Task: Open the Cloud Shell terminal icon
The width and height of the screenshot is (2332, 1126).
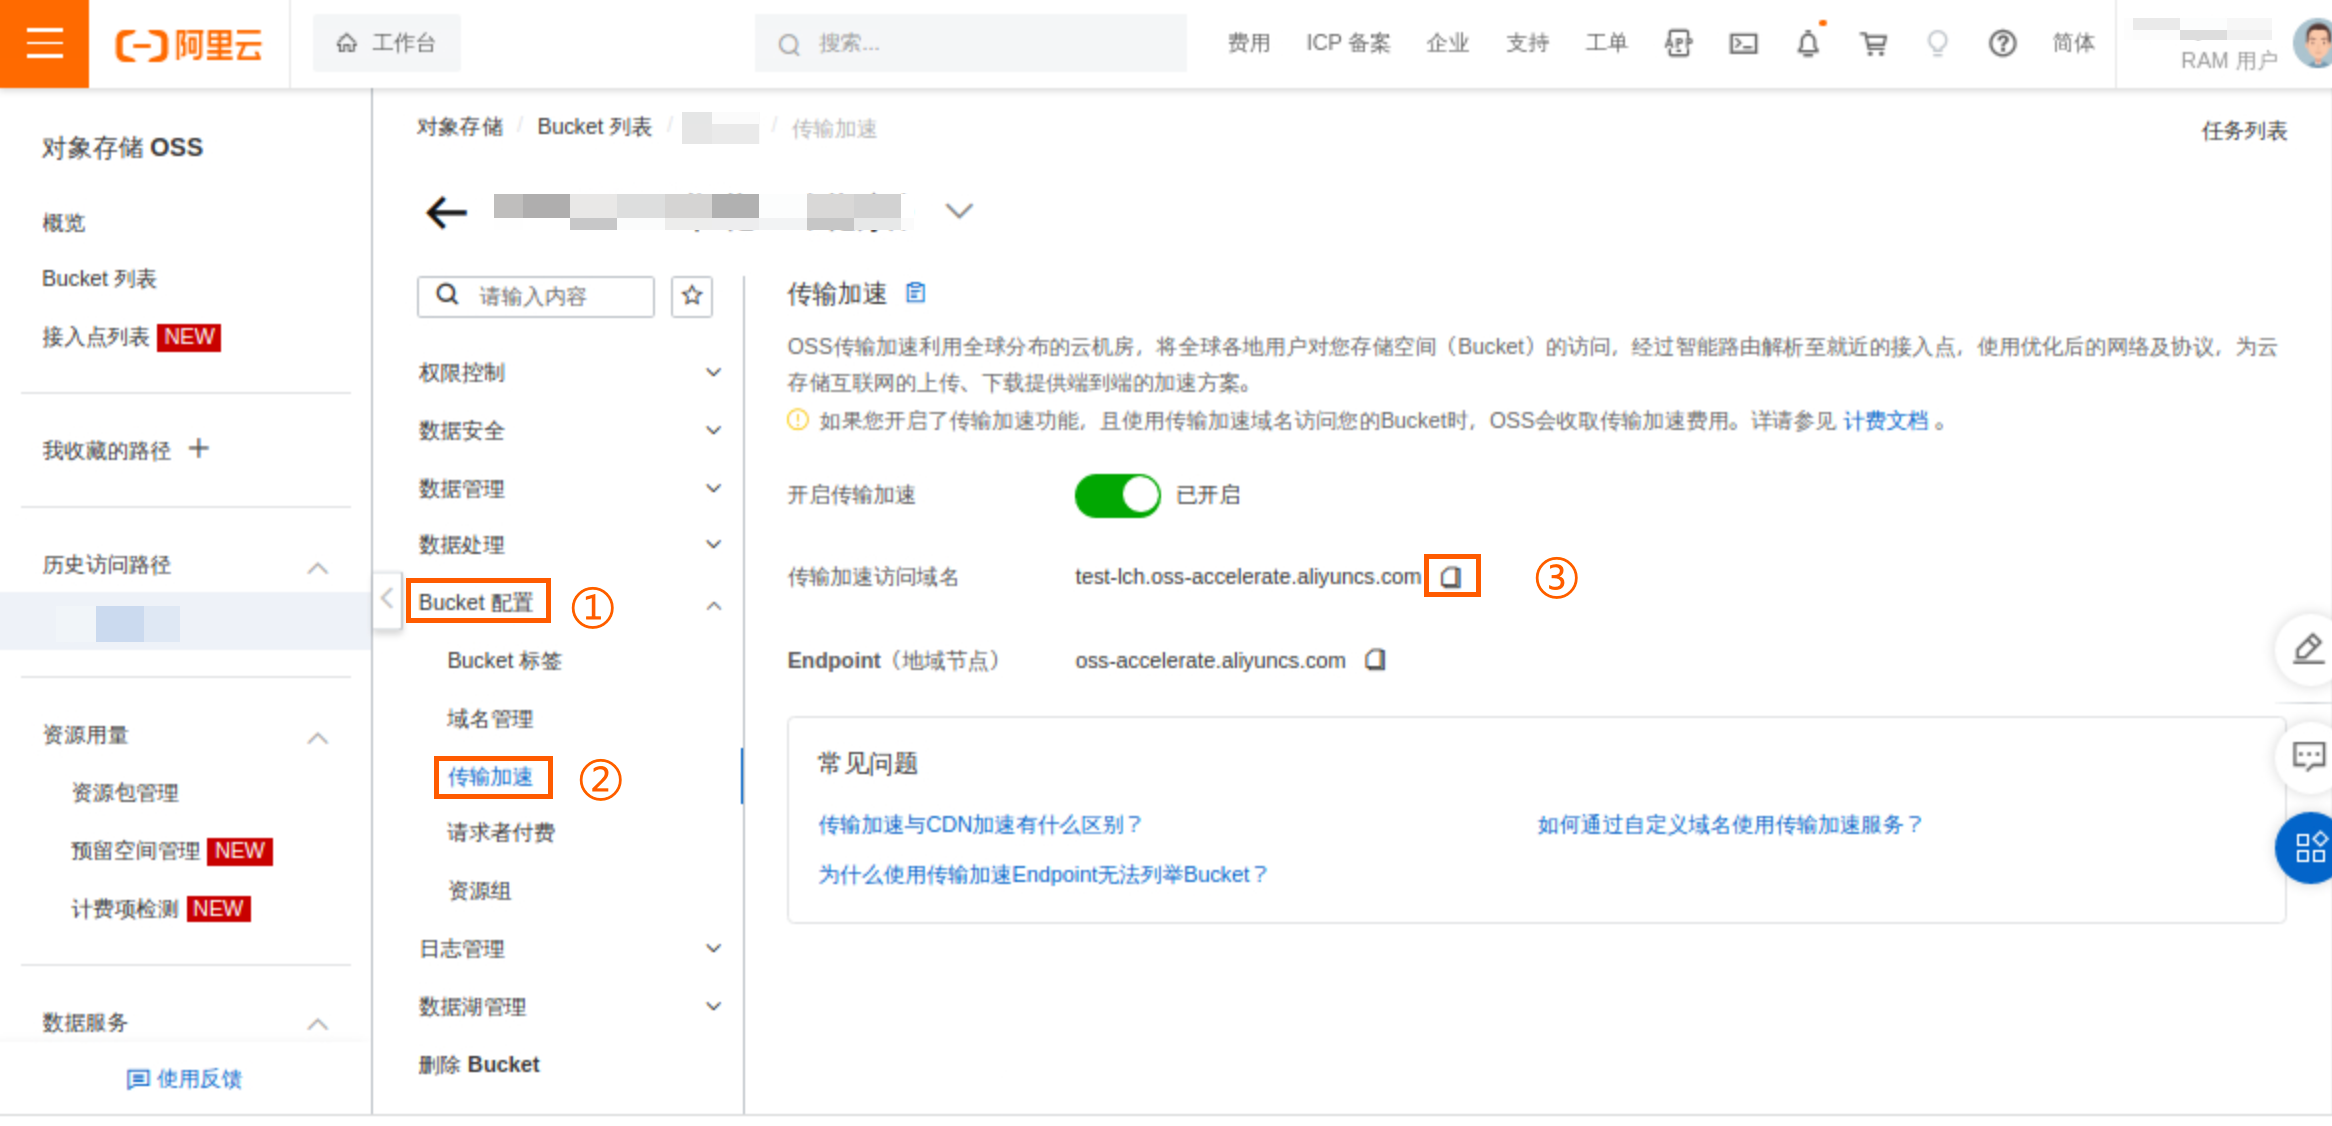Action: tap(1743, 43)
